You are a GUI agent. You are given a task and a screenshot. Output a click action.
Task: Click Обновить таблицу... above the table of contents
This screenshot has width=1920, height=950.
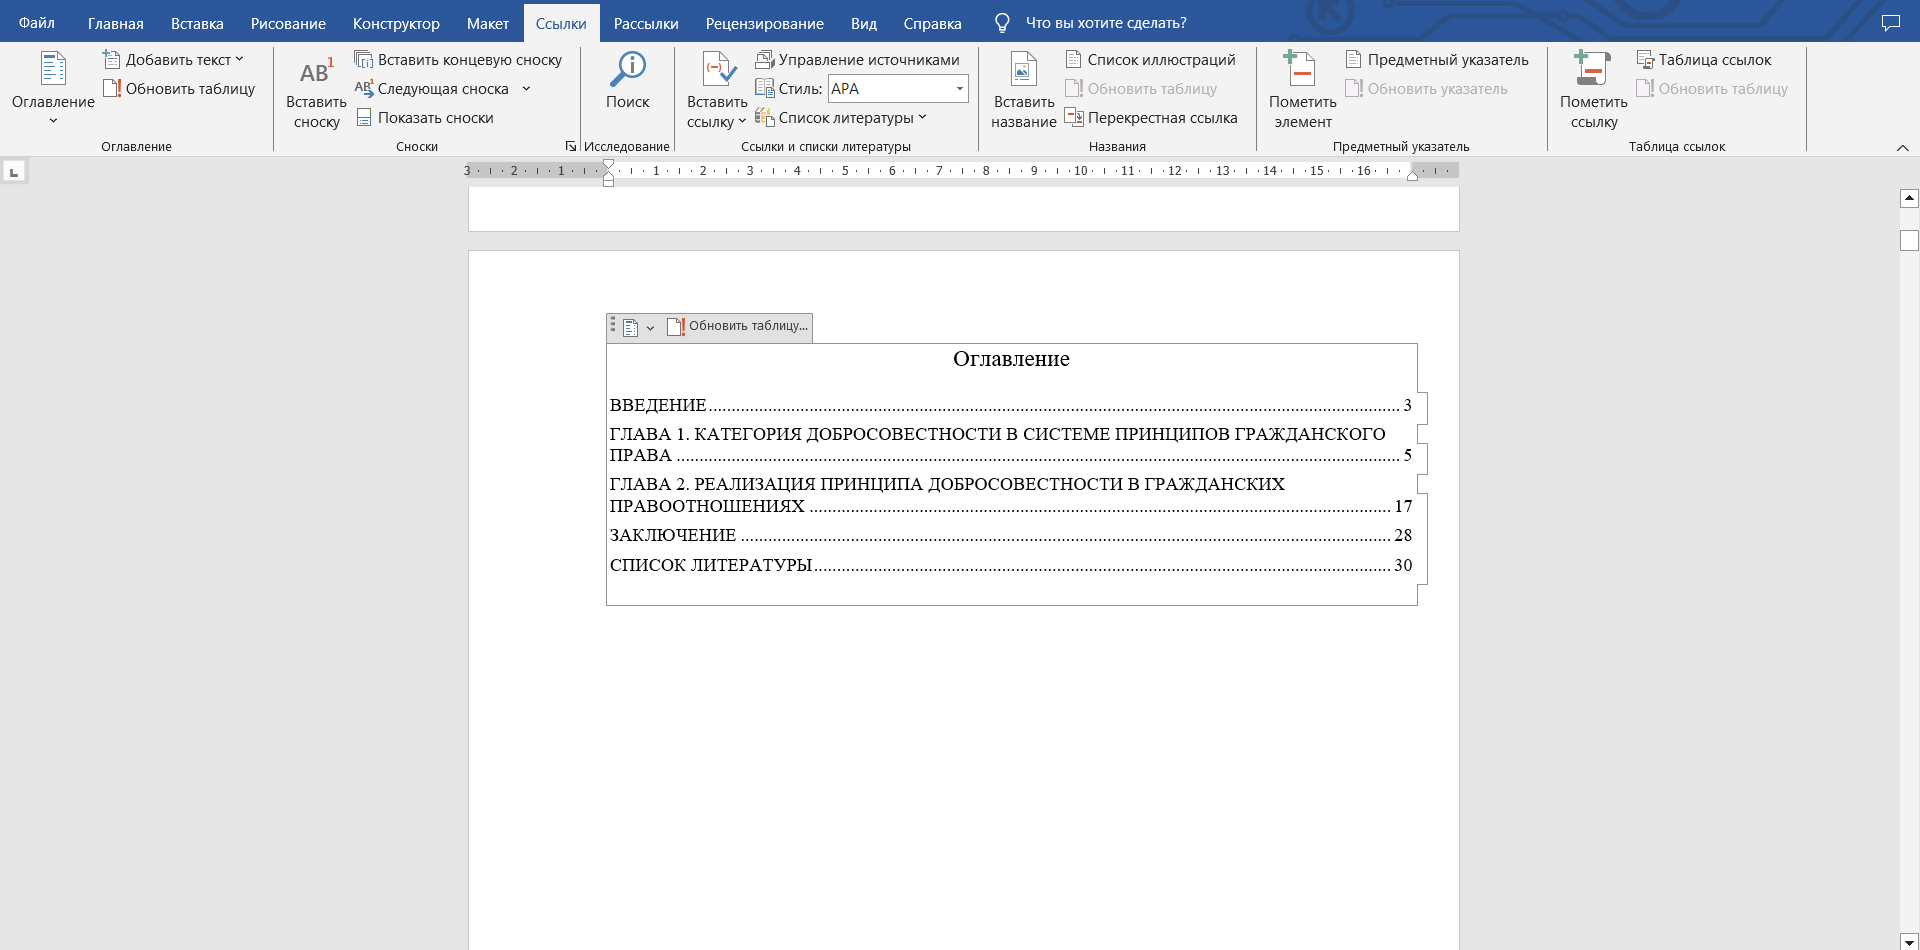pyautogui.click(x=738, y=326)
